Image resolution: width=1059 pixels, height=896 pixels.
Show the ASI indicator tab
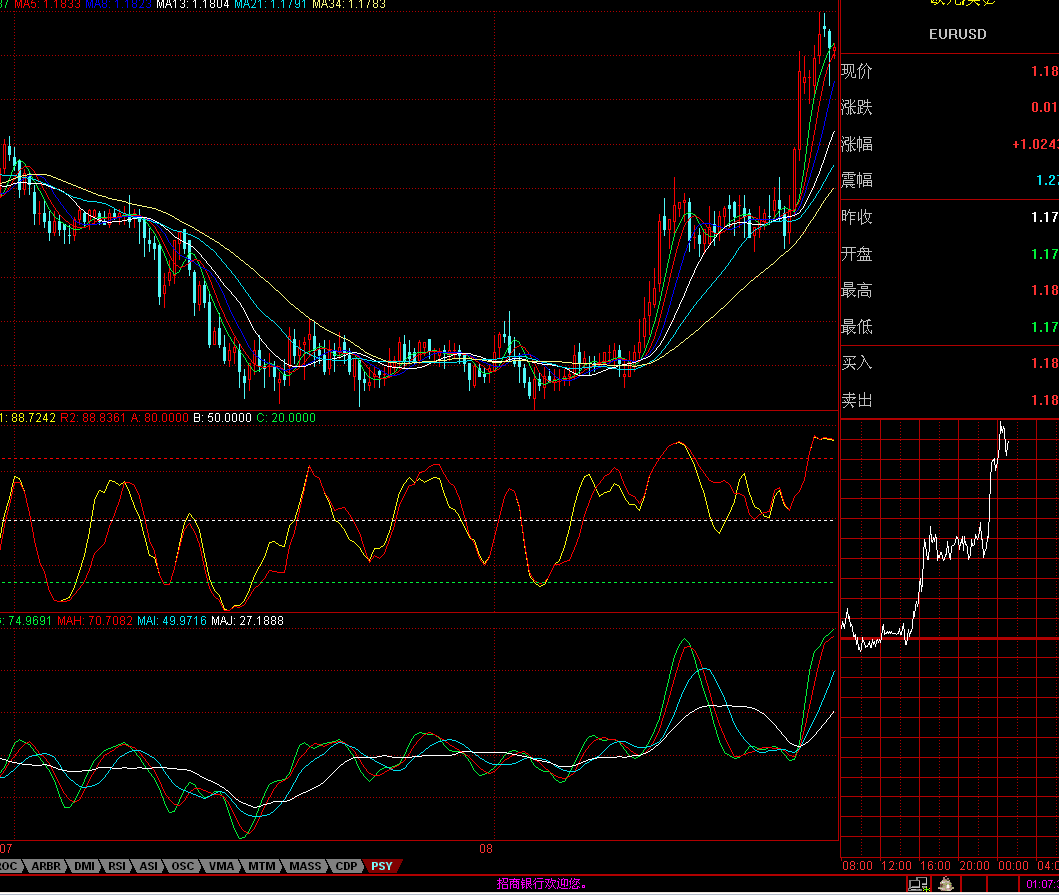coord(148,866)
